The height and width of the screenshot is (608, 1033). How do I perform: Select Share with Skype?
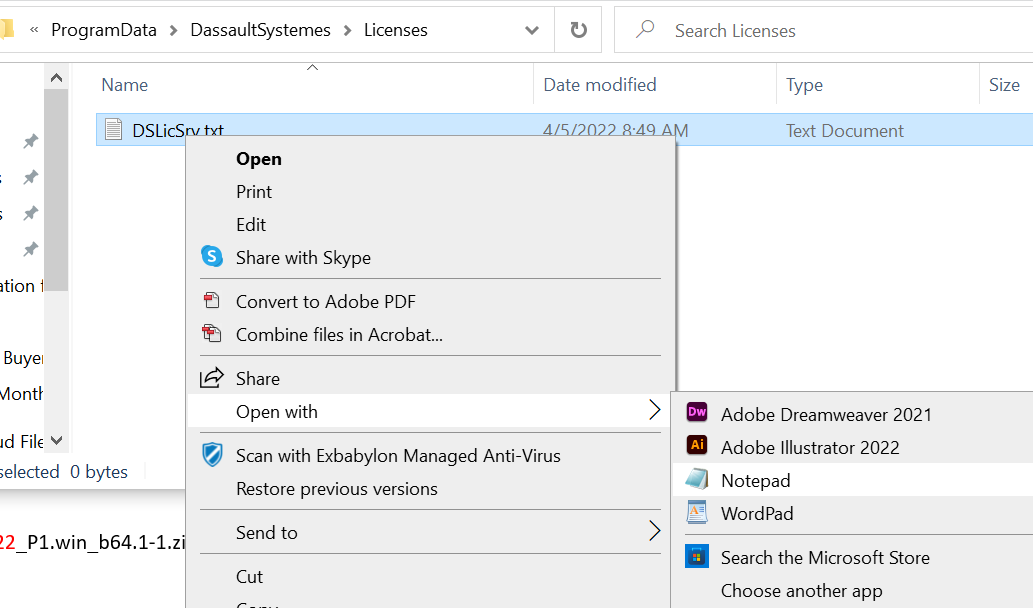pyautogui.click(x=303, y=258)
